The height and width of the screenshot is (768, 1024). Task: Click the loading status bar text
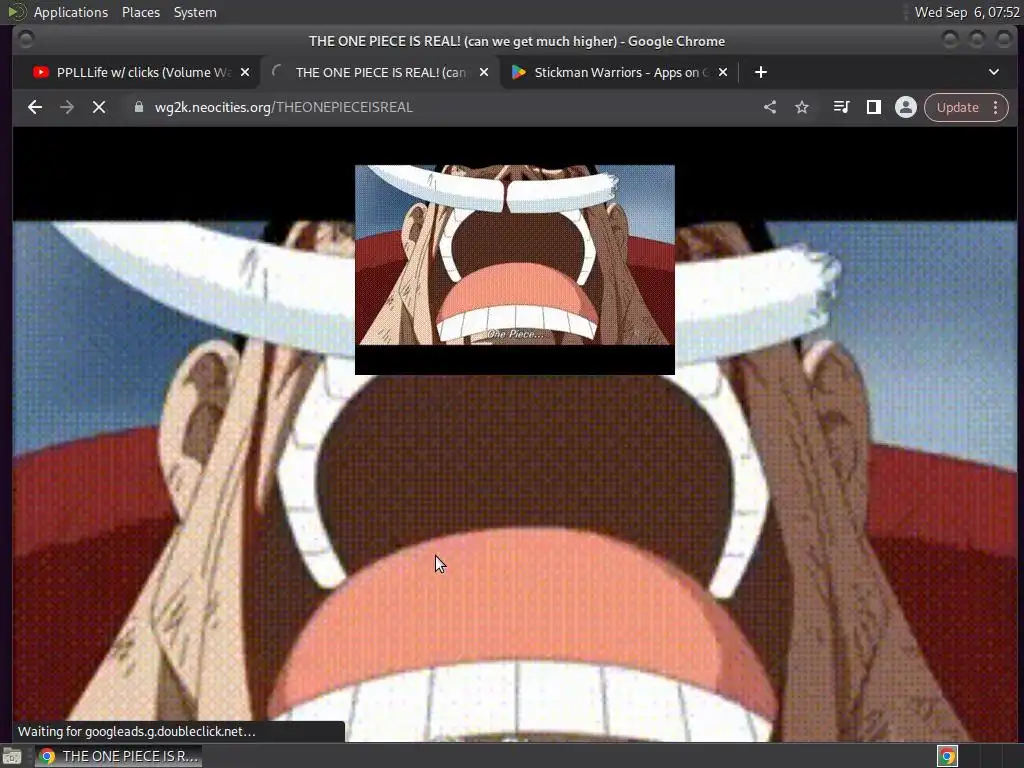pos(137,731)
